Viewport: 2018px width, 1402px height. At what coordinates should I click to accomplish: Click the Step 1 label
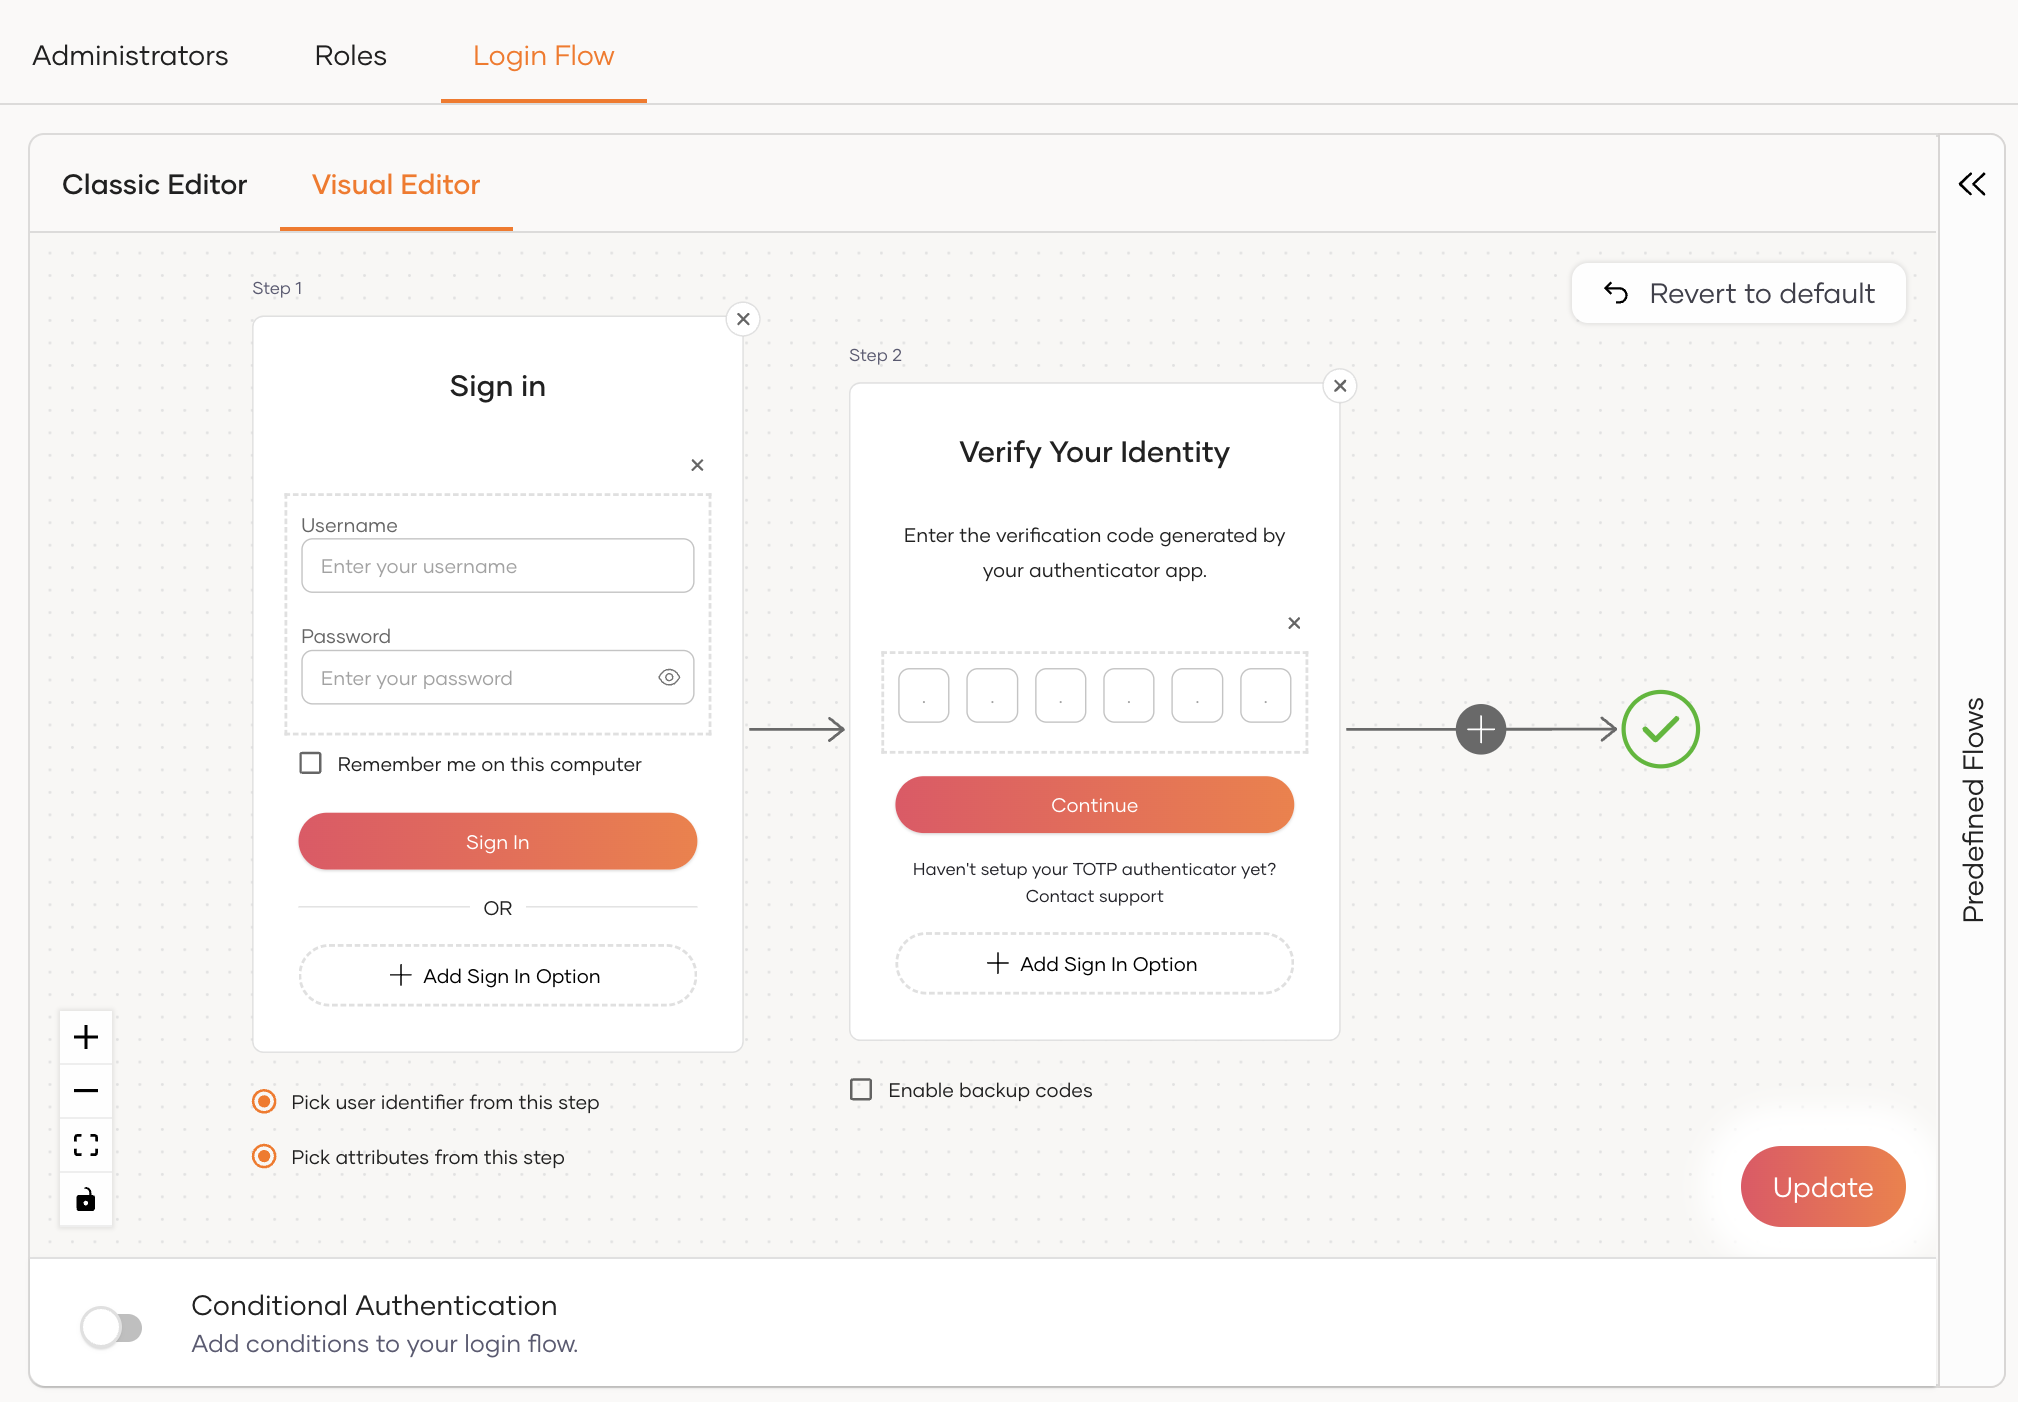(277, 288)
